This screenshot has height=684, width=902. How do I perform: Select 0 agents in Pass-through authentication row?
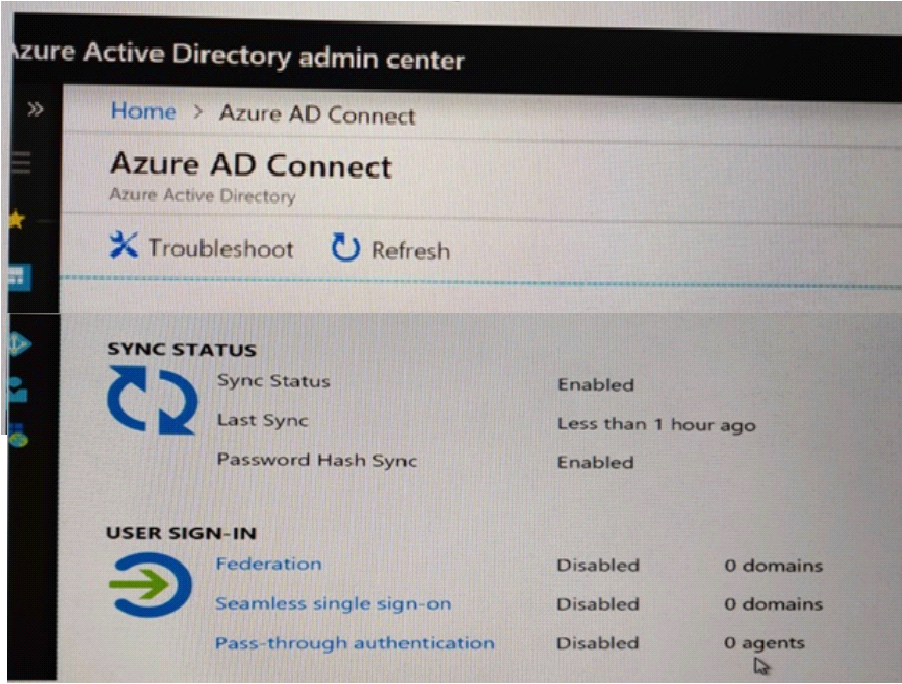coord(764,643)
